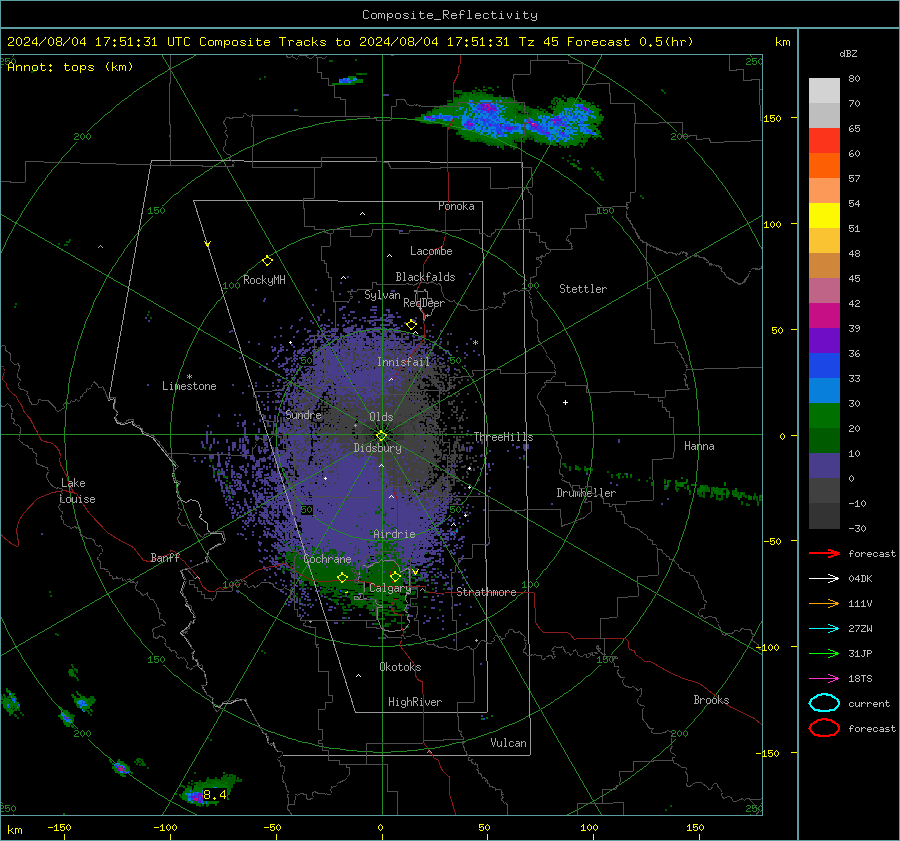Click the Hanna city label
Screen dimensions: 900x841
(x=699, y=446)
